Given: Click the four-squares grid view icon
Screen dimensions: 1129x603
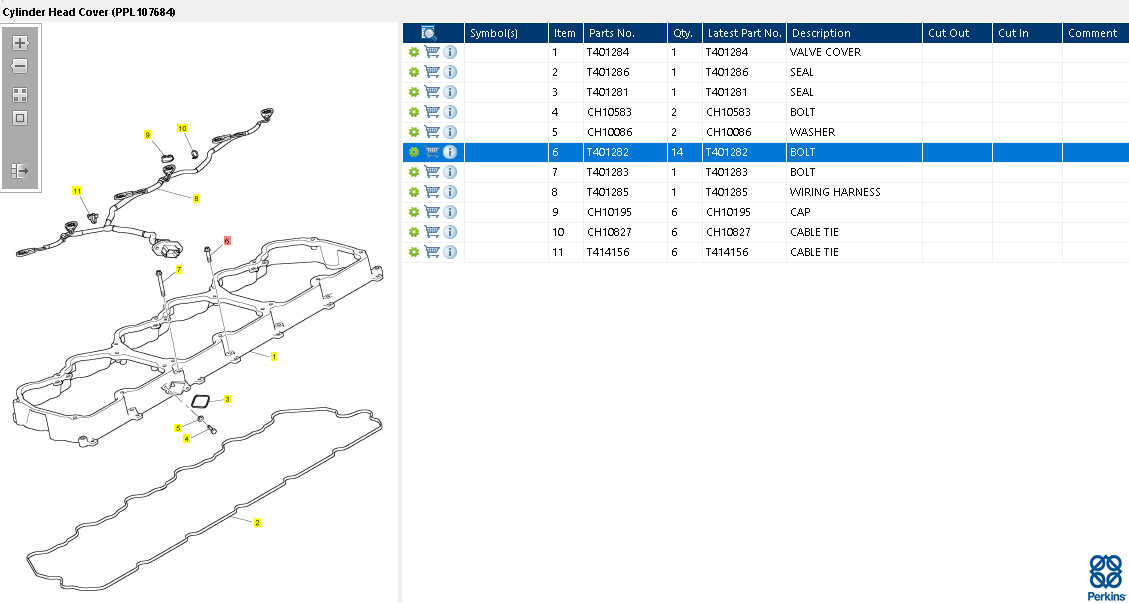Looking at the screenshot, I should pos(20,95).
